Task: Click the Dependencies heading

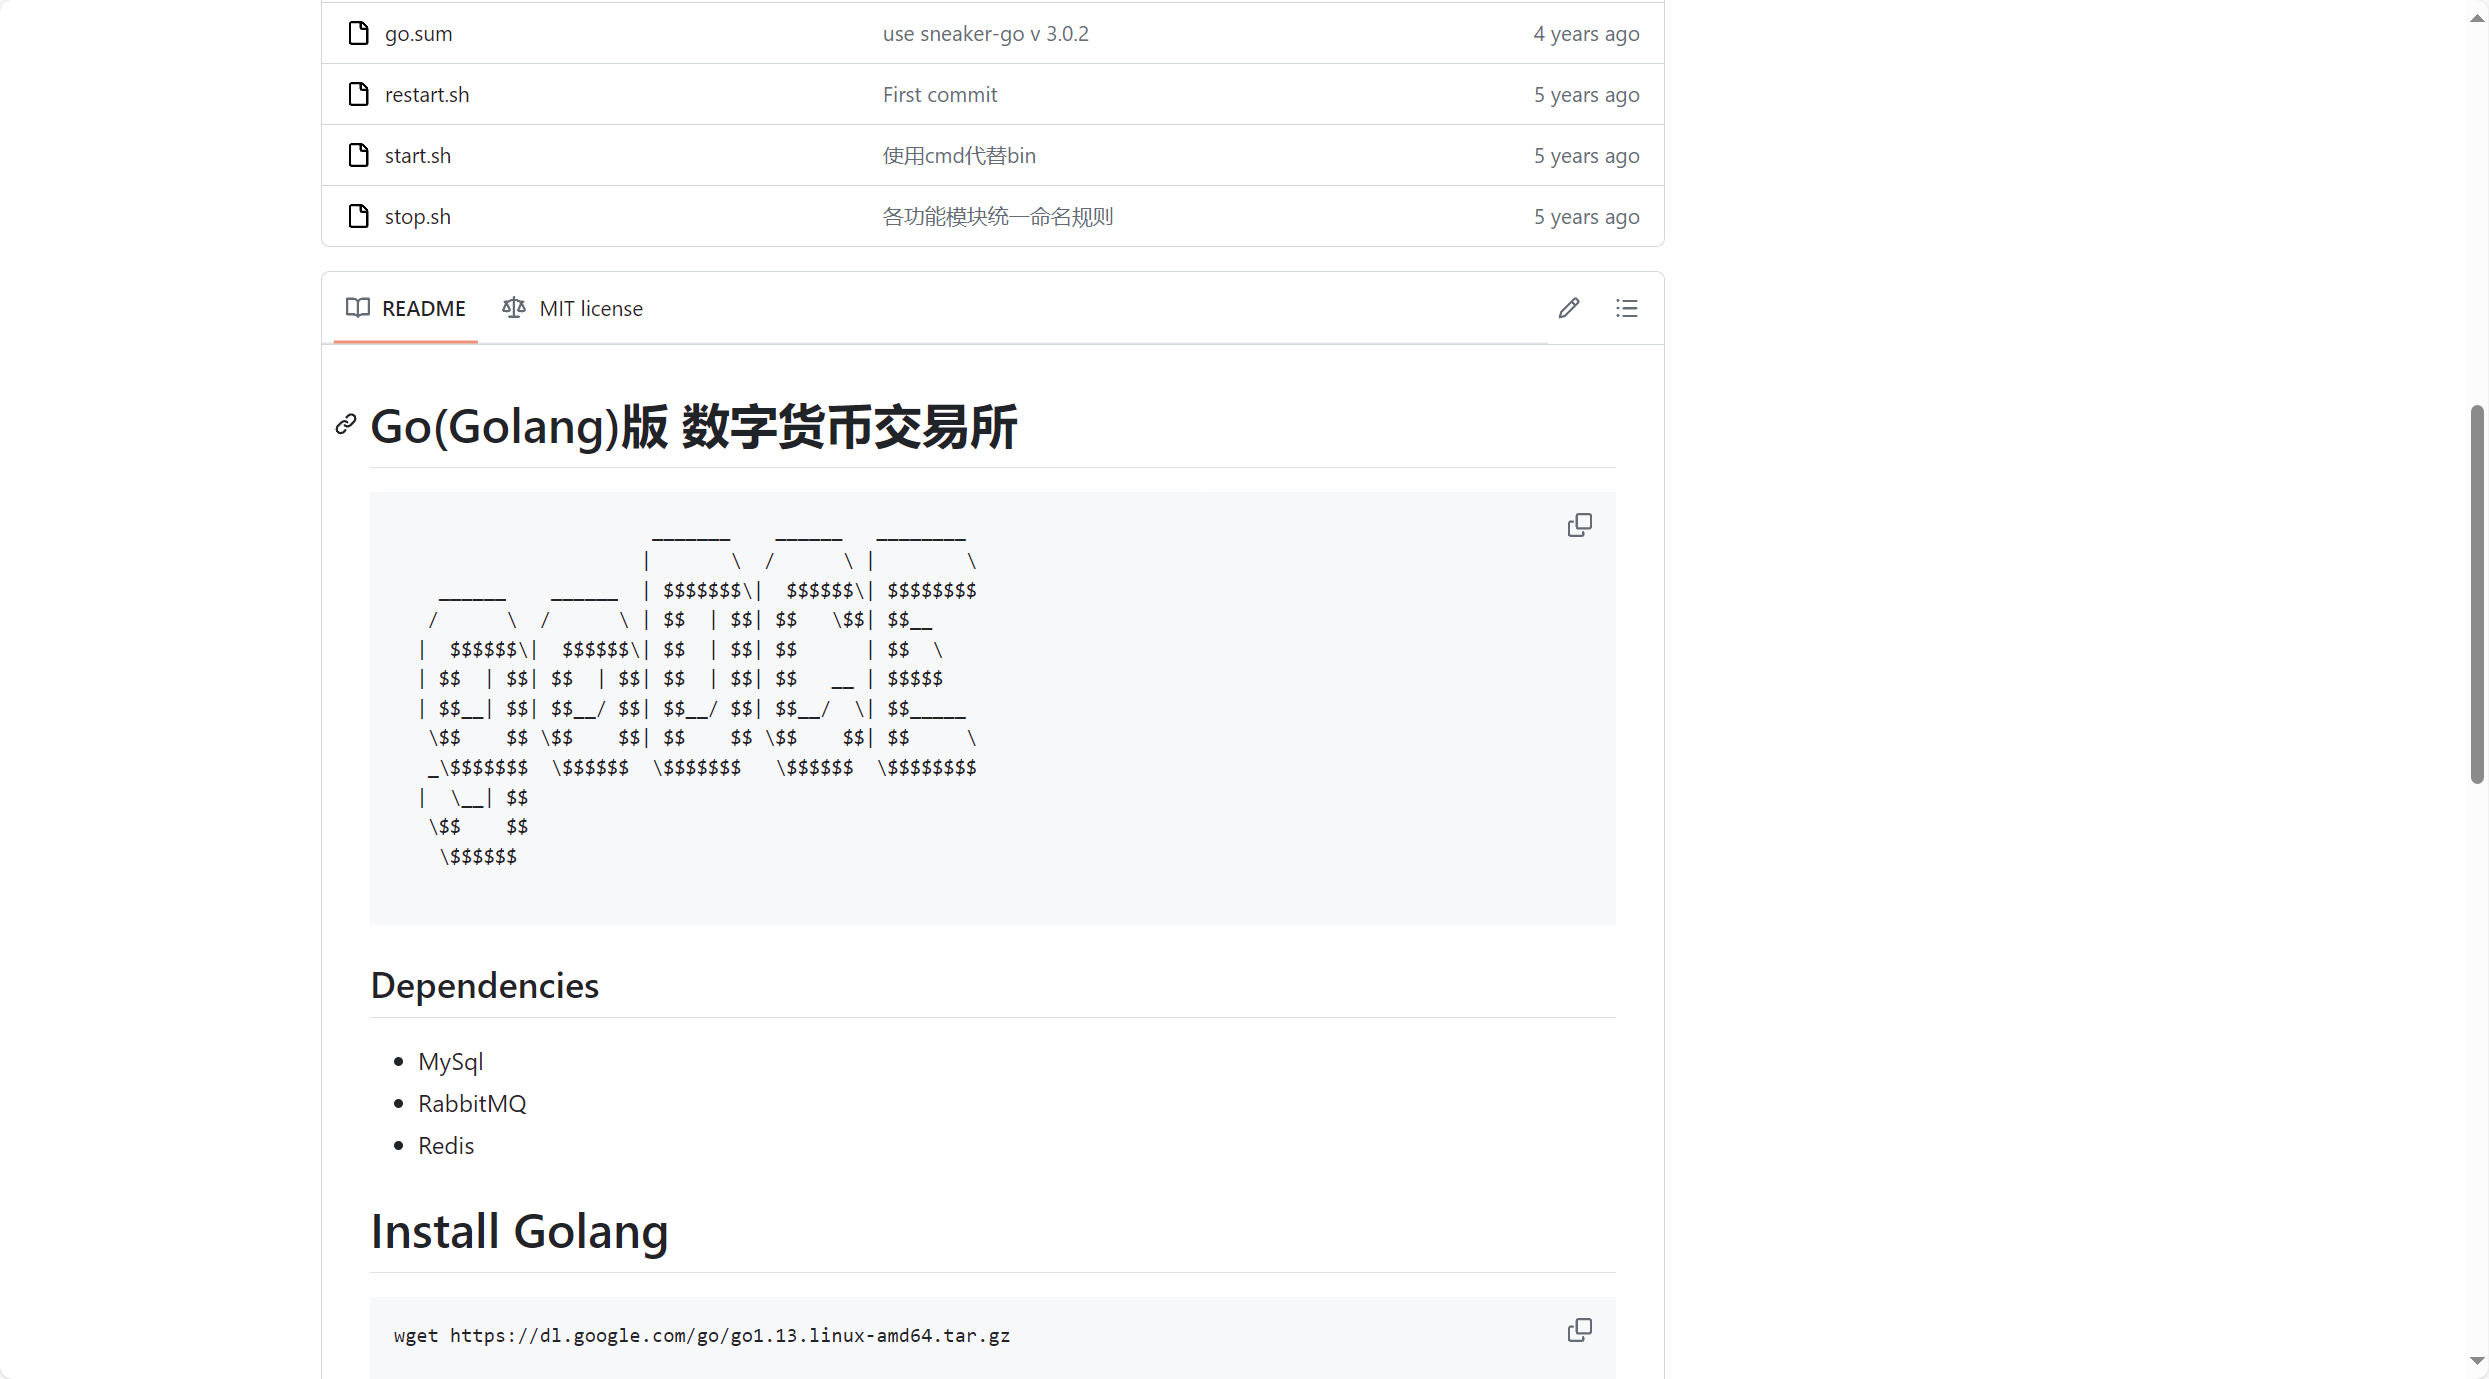Action: pos(485,985)
